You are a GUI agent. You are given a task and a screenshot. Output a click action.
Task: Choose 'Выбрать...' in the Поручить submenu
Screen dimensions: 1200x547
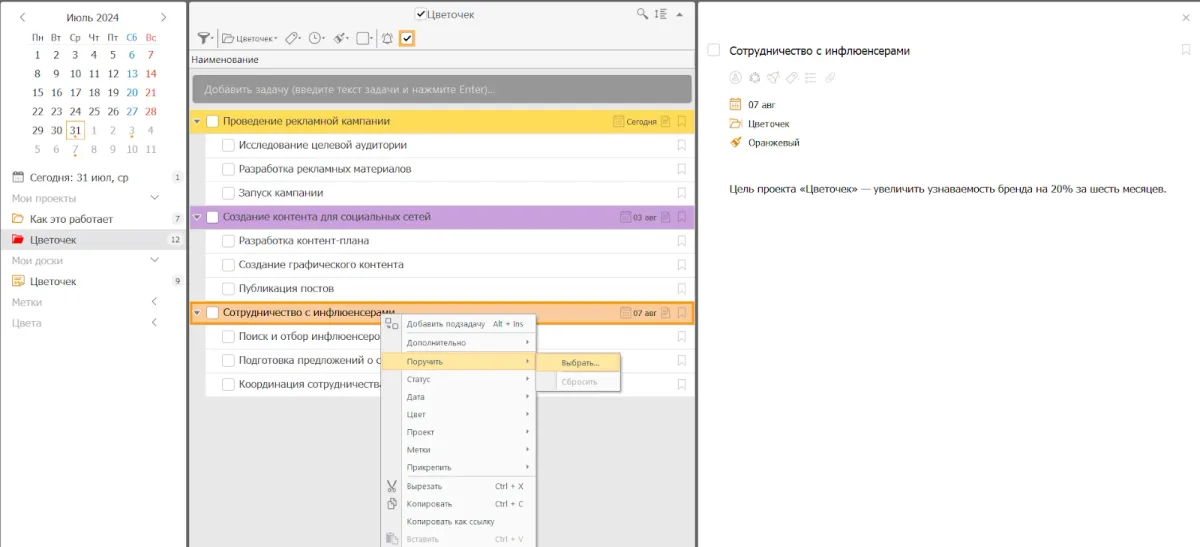click(x=580, y=362)
